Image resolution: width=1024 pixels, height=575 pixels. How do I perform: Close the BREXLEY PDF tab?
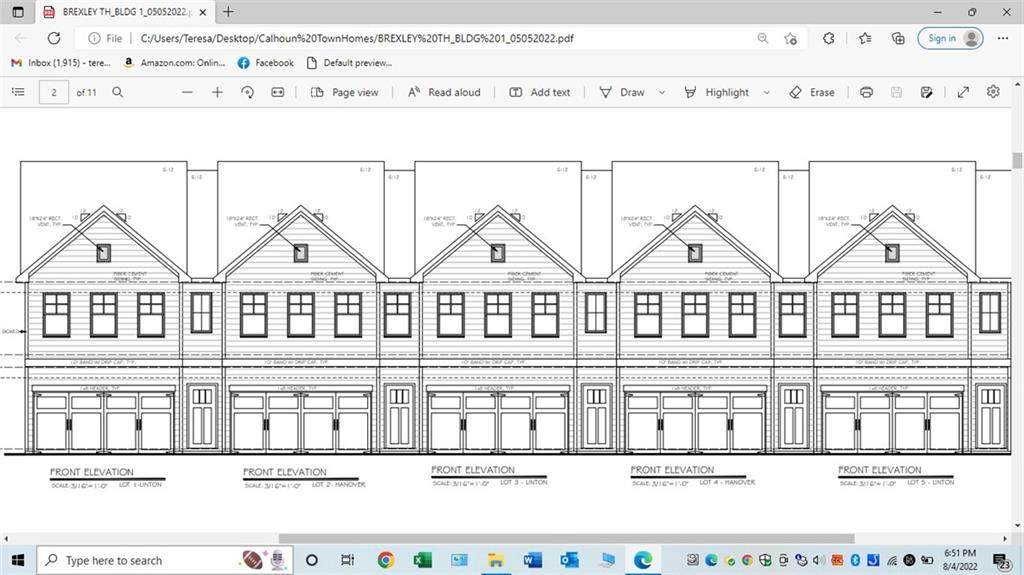(203, 12)
